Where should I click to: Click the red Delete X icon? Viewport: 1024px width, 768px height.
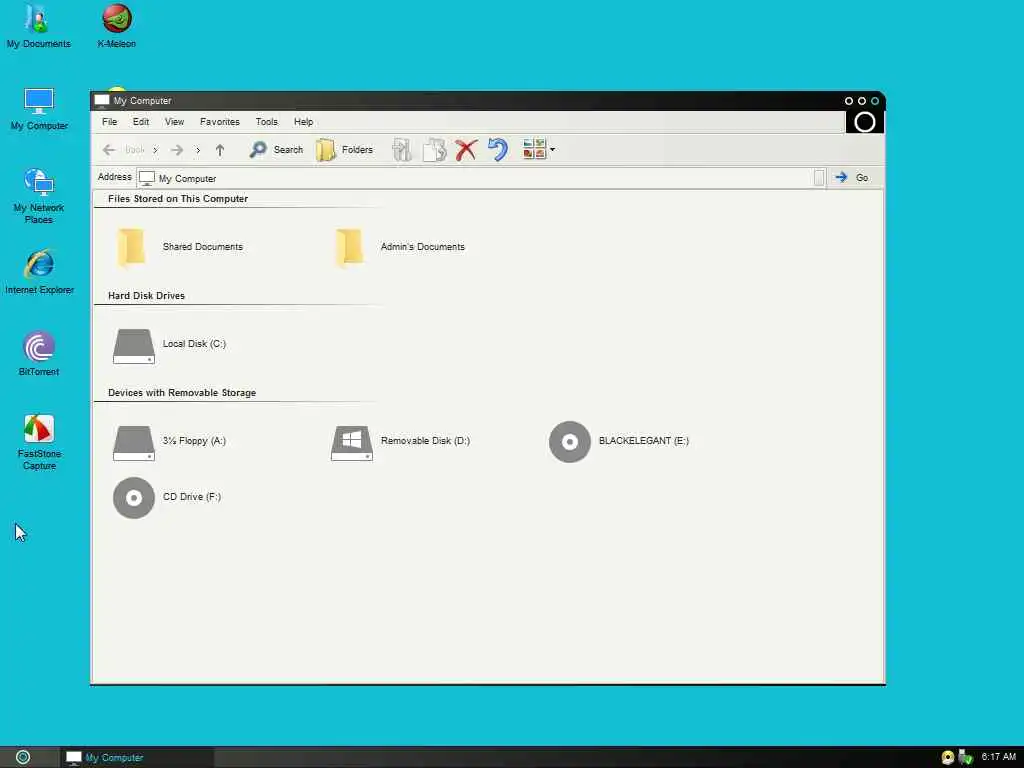tap(466, 150)
